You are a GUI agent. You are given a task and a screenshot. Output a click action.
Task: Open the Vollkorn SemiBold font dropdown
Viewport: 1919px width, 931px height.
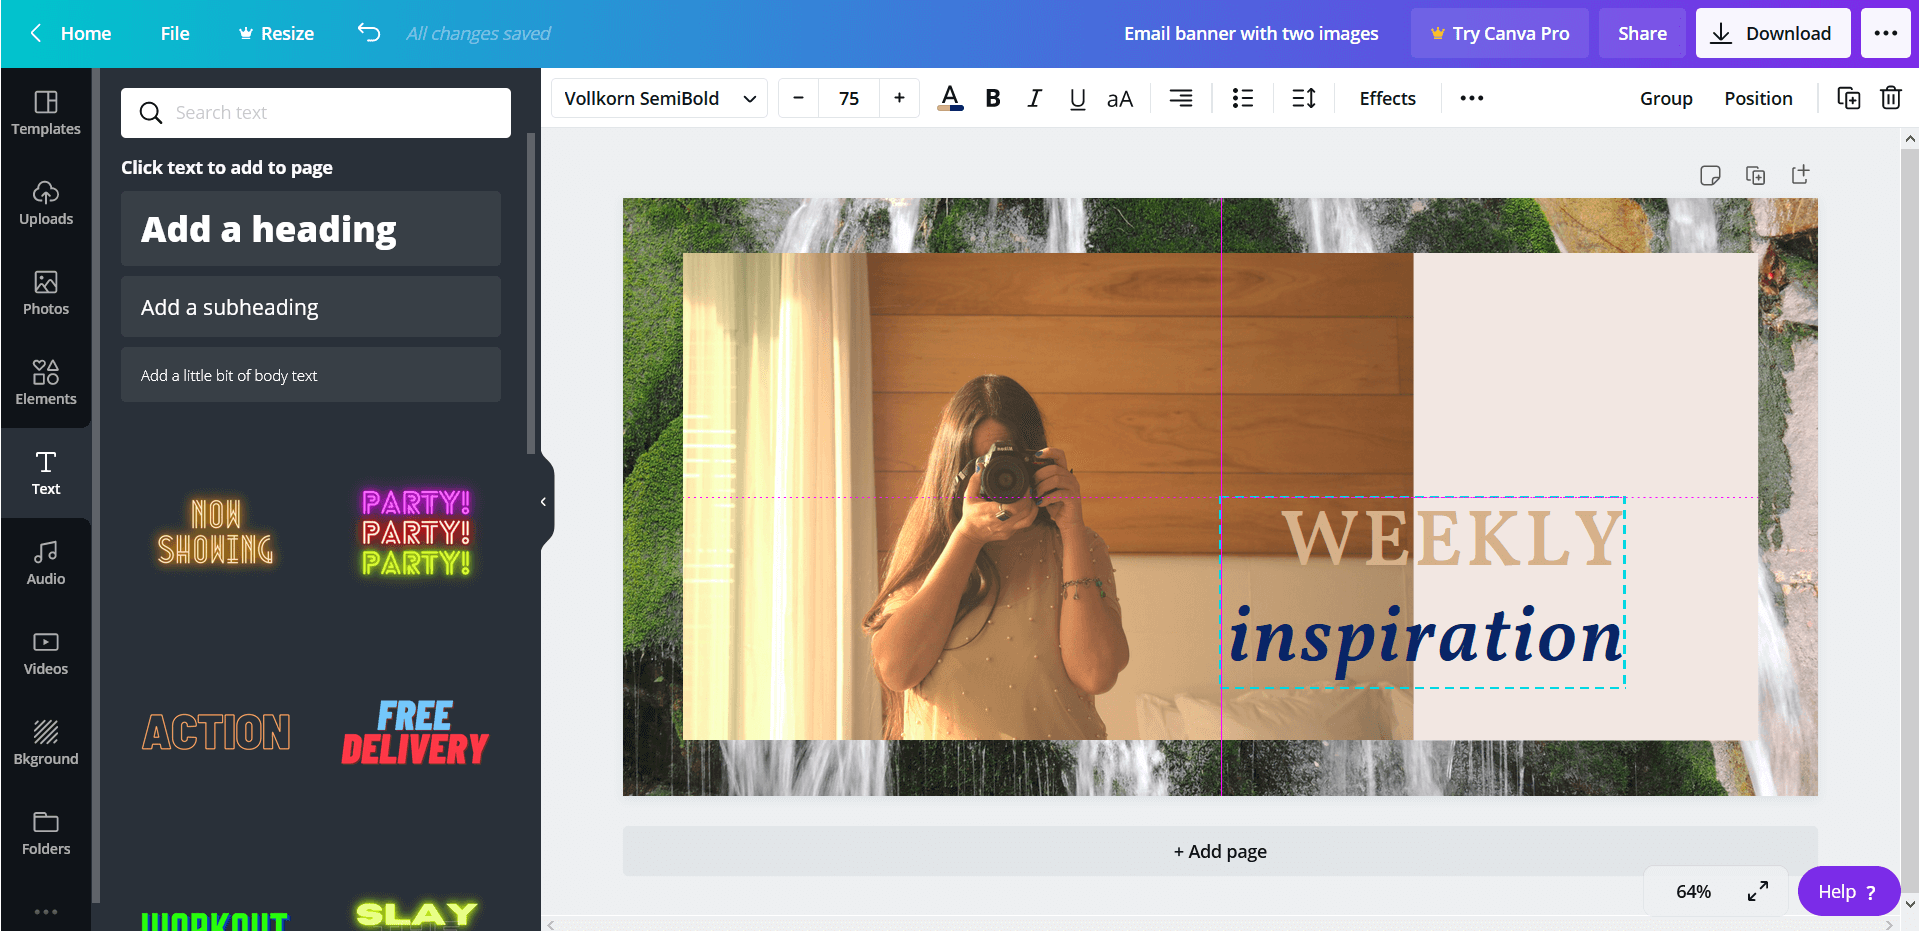click(658, 98)
